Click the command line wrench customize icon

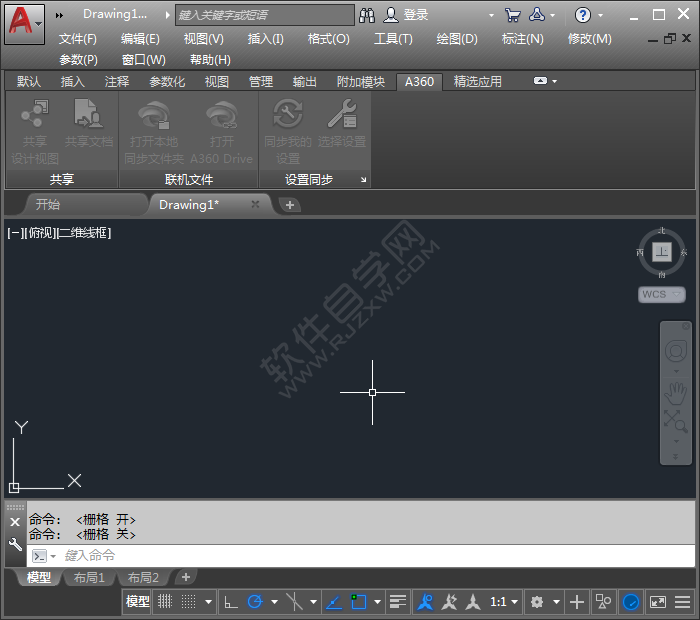click(x=15, y=545)
